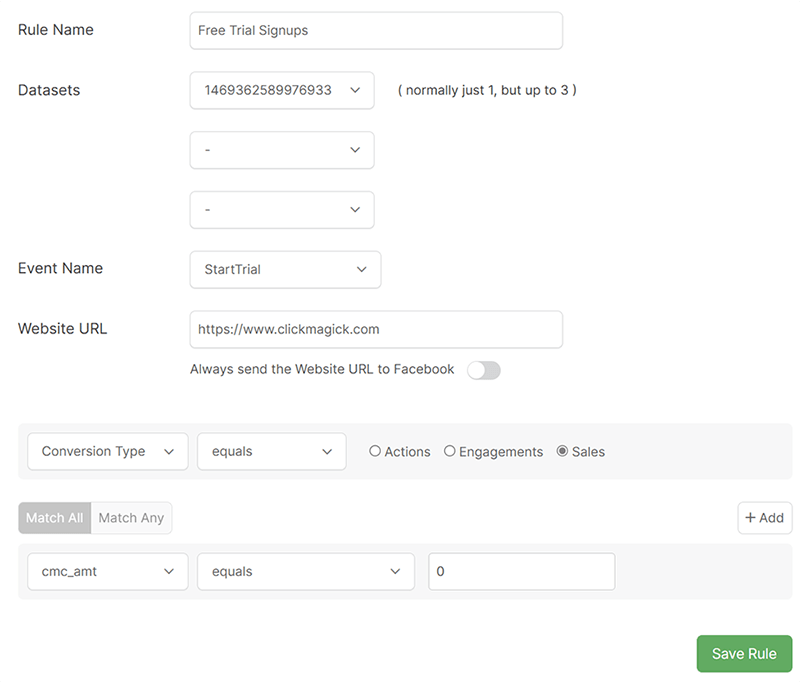Select the Engagements radio button
800x683 pixels.
pos(450,452)
